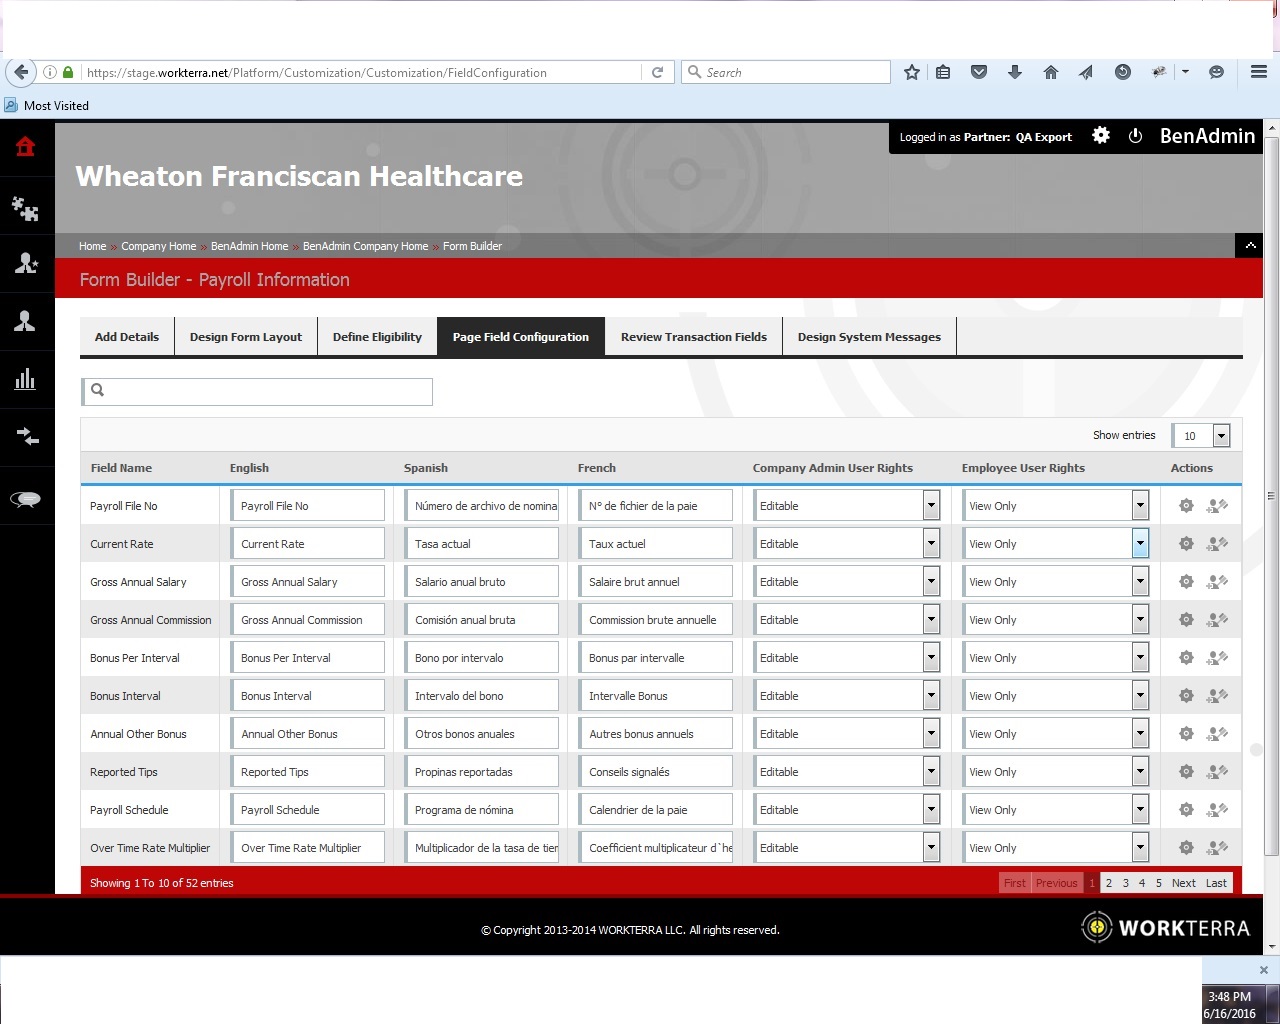Viewport: 1280px width, 1024px height.
Task: Select the user-with-star sidebar icon
Action: 25,263
